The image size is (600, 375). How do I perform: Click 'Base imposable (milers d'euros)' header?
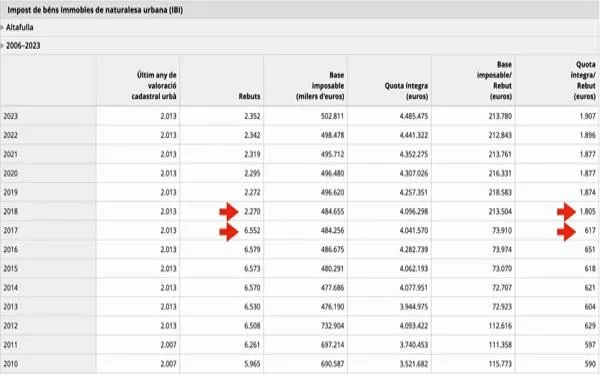coord(320,86)
